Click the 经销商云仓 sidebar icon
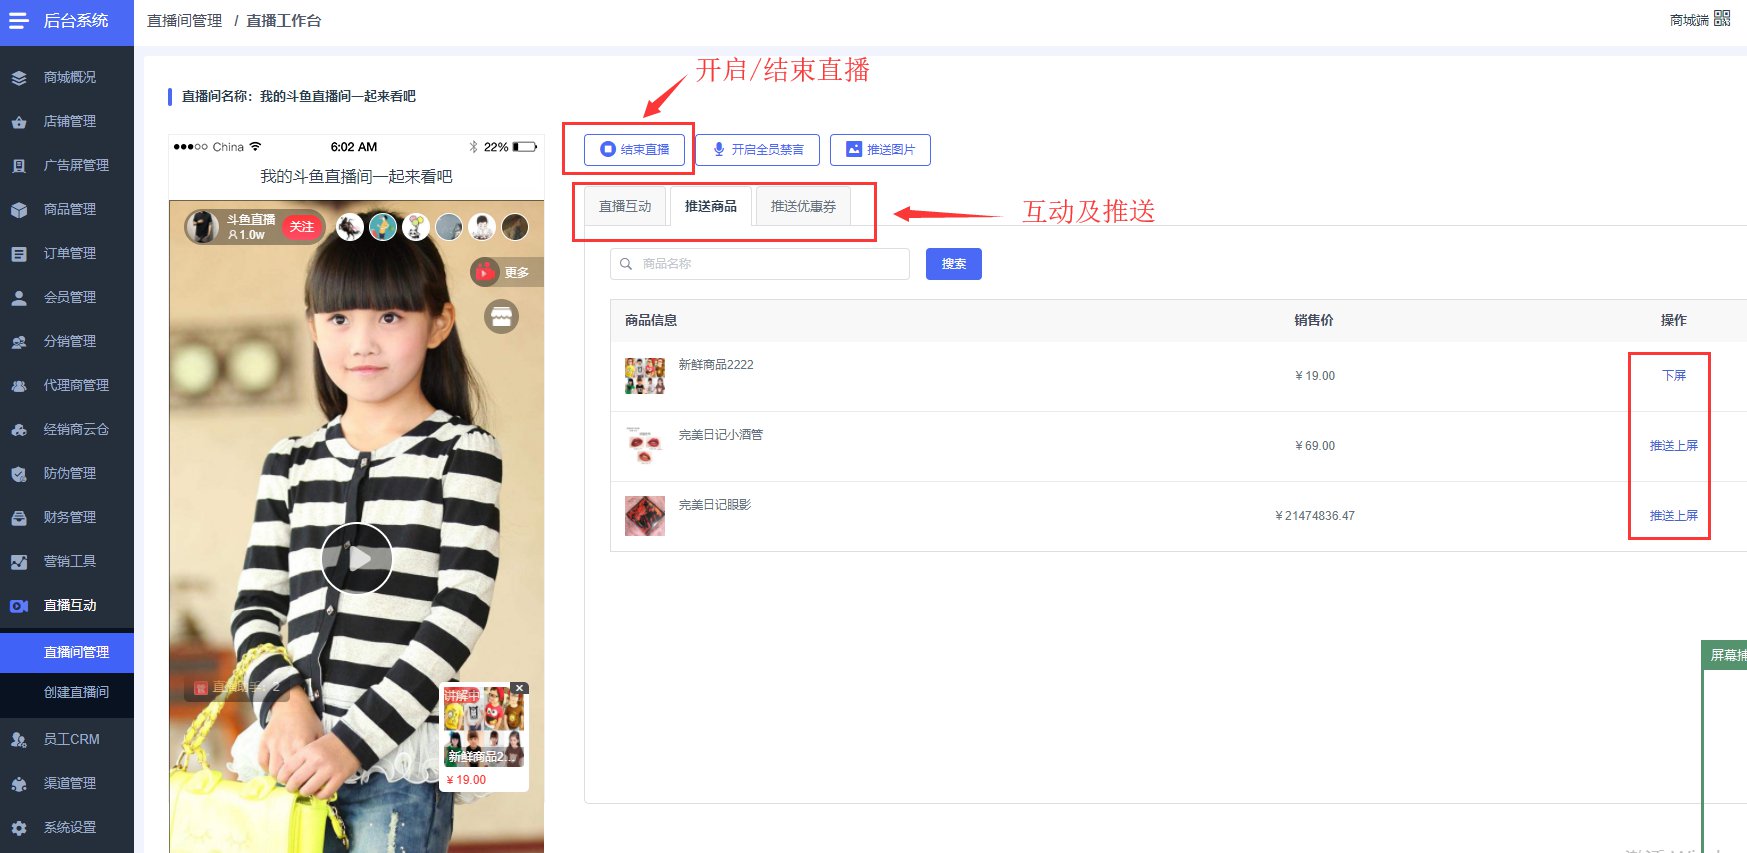 pyautogui.click(x=19, y=429)
